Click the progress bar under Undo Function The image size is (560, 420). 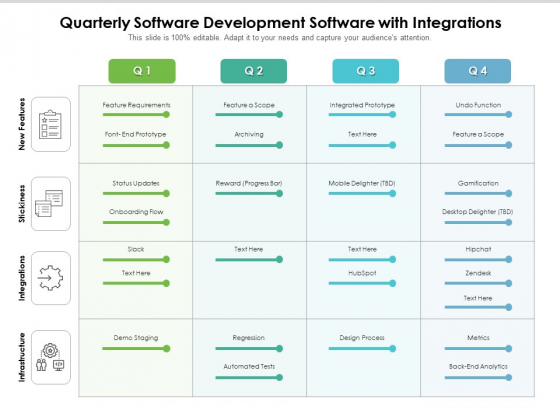tap(478, 115)
